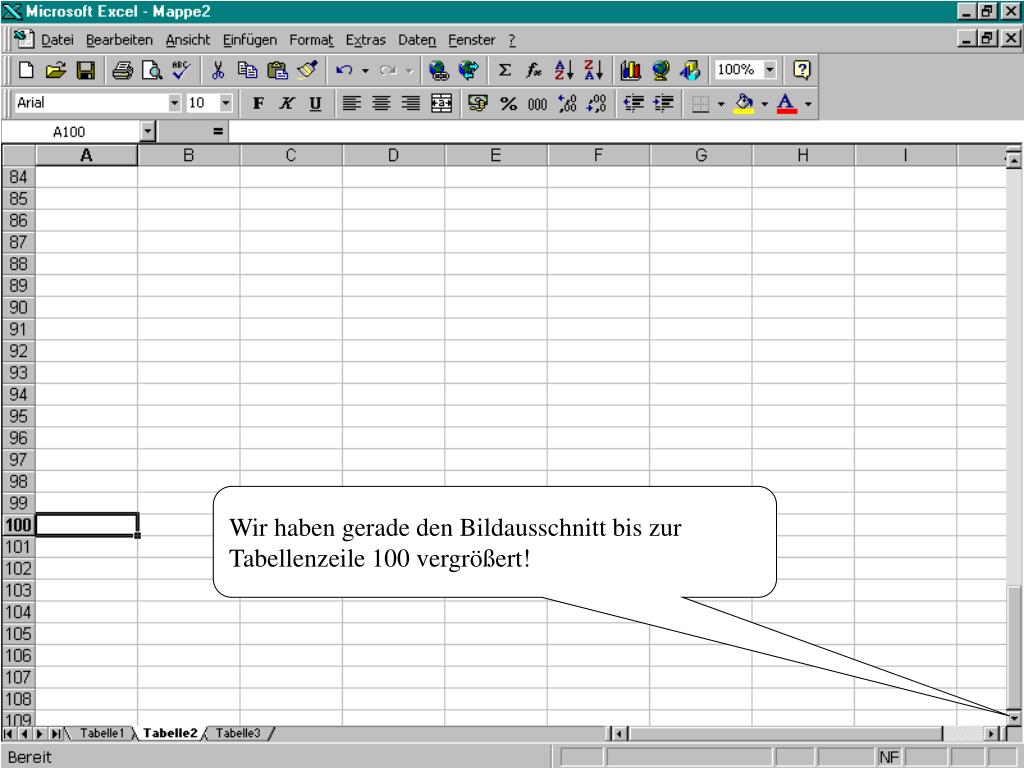Expand the undo history arrow
Viewport: 1024px width, 768px height.
pos(365,70)
